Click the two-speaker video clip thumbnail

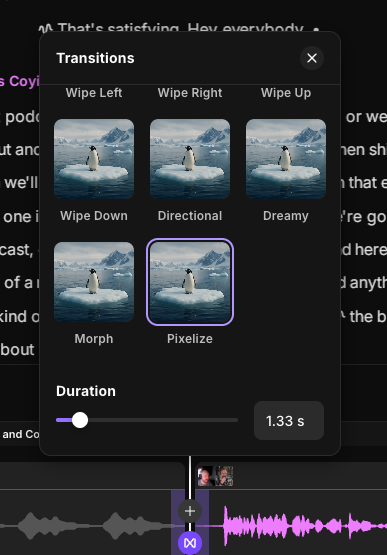tap(215, 476)
